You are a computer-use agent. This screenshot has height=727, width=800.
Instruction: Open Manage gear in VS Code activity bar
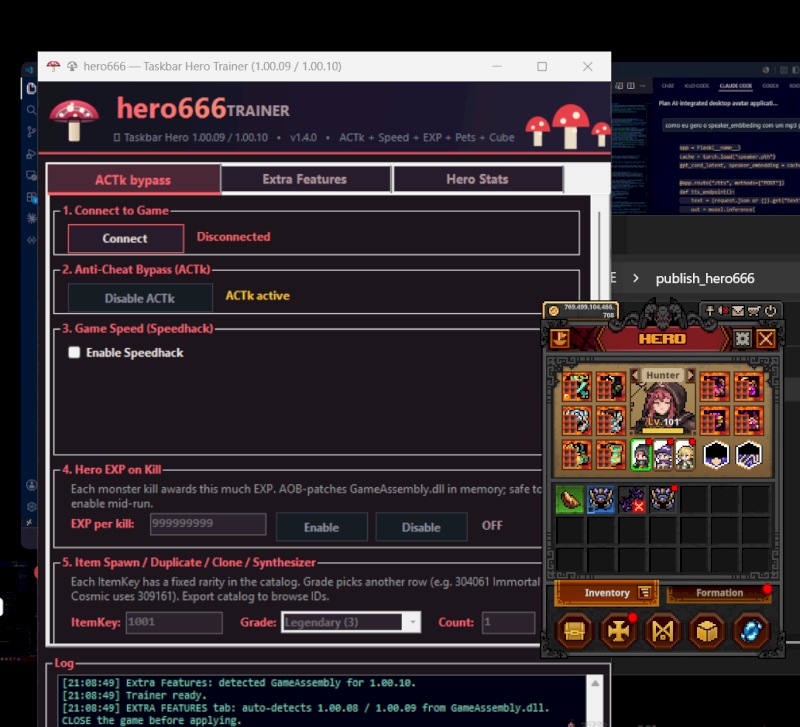click(x=31, y=506)
